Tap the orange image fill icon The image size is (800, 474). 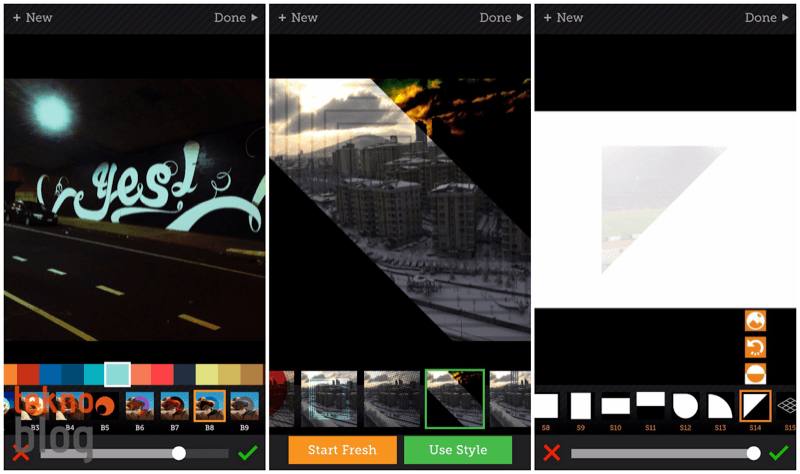pyautogui.click(x=756, y=321)
